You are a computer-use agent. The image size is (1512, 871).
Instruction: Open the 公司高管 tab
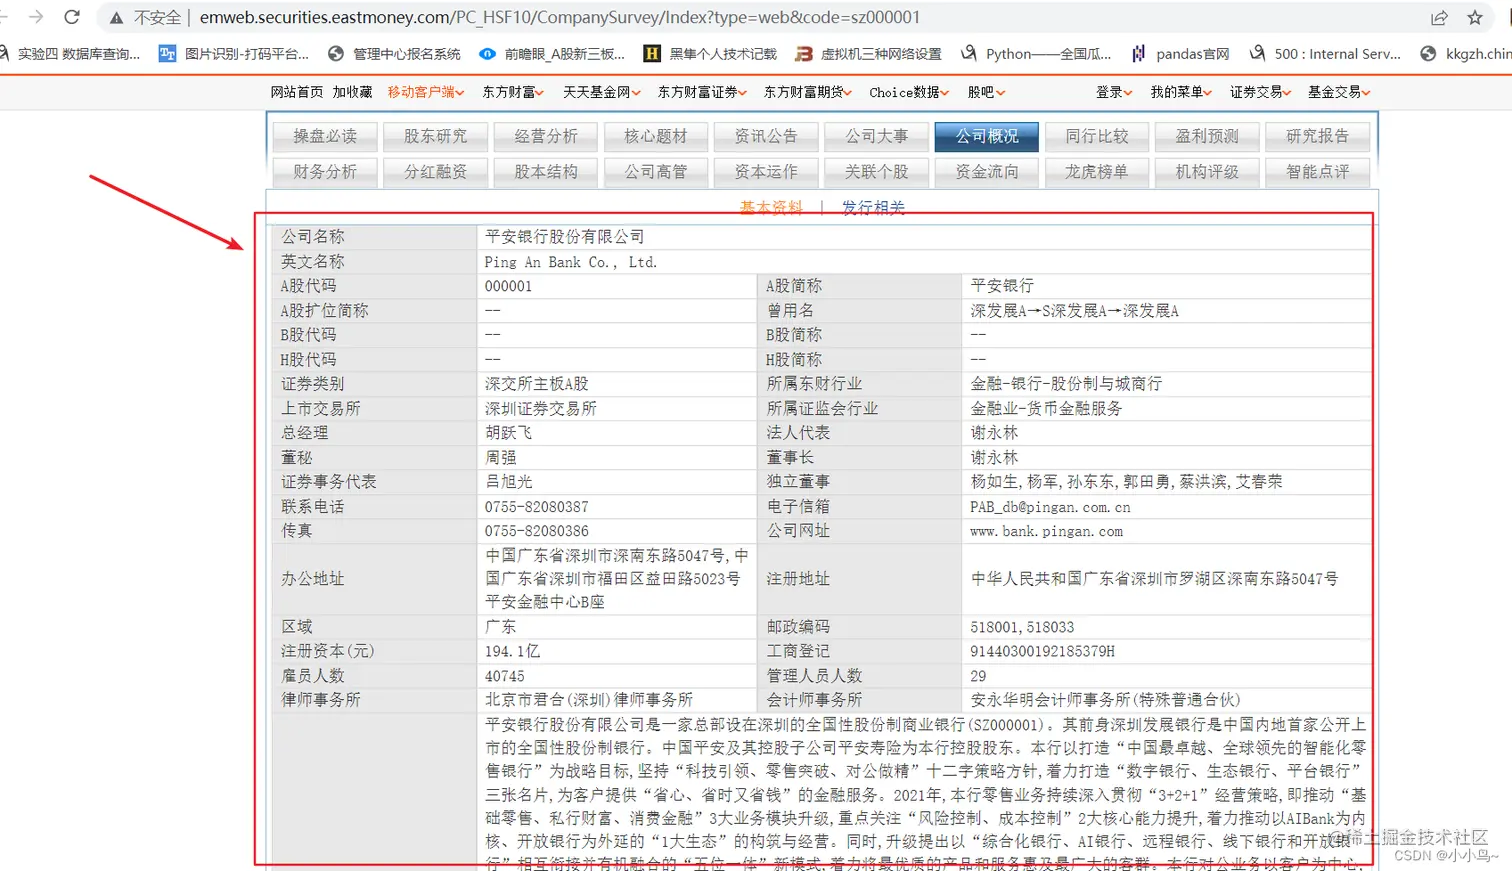click(x=656, y=172)
